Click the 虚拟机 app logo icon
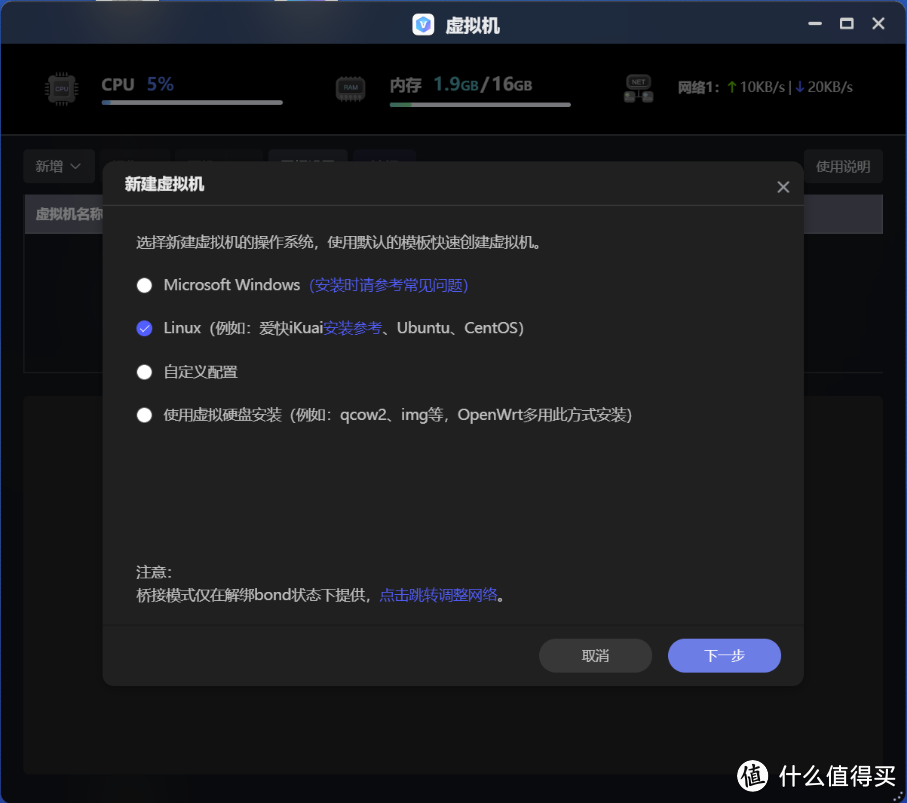The image size is (907, 803). pos(423,25)
